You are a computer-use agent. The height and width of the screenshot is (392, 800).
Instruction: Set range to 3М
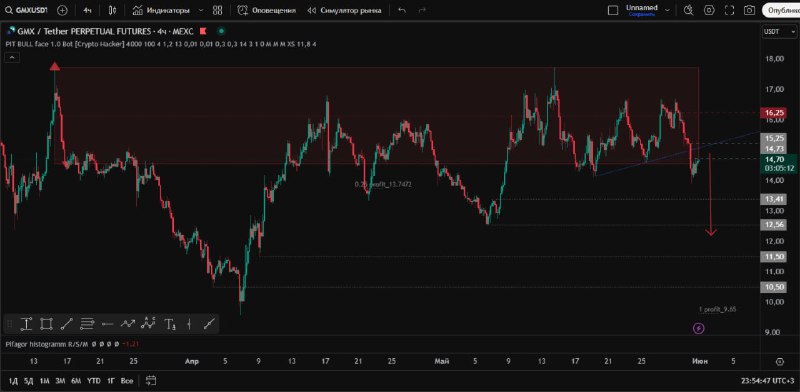pyautogui.click(x=60, y=381)
